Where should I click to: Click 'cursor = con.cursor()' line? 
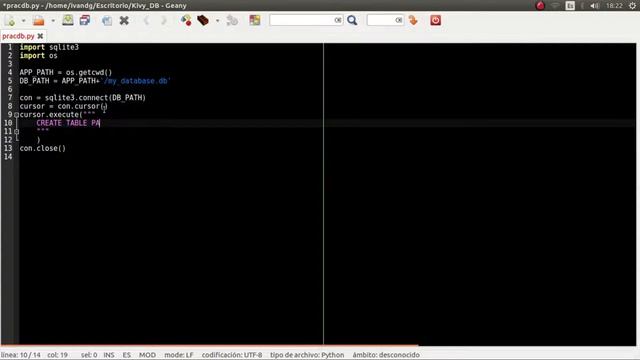(63, 107)
